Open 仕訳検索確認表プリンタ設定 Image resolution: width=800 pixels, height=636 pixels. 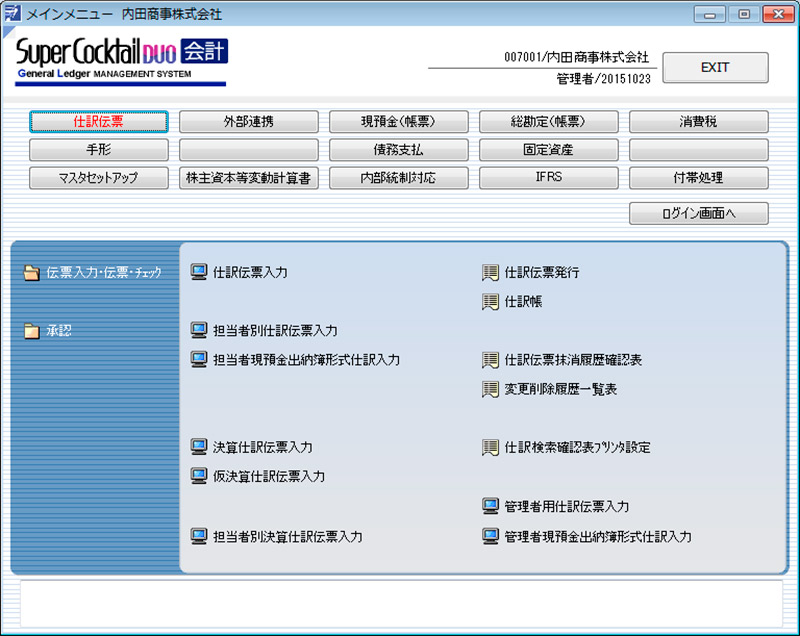pos(578,447)
